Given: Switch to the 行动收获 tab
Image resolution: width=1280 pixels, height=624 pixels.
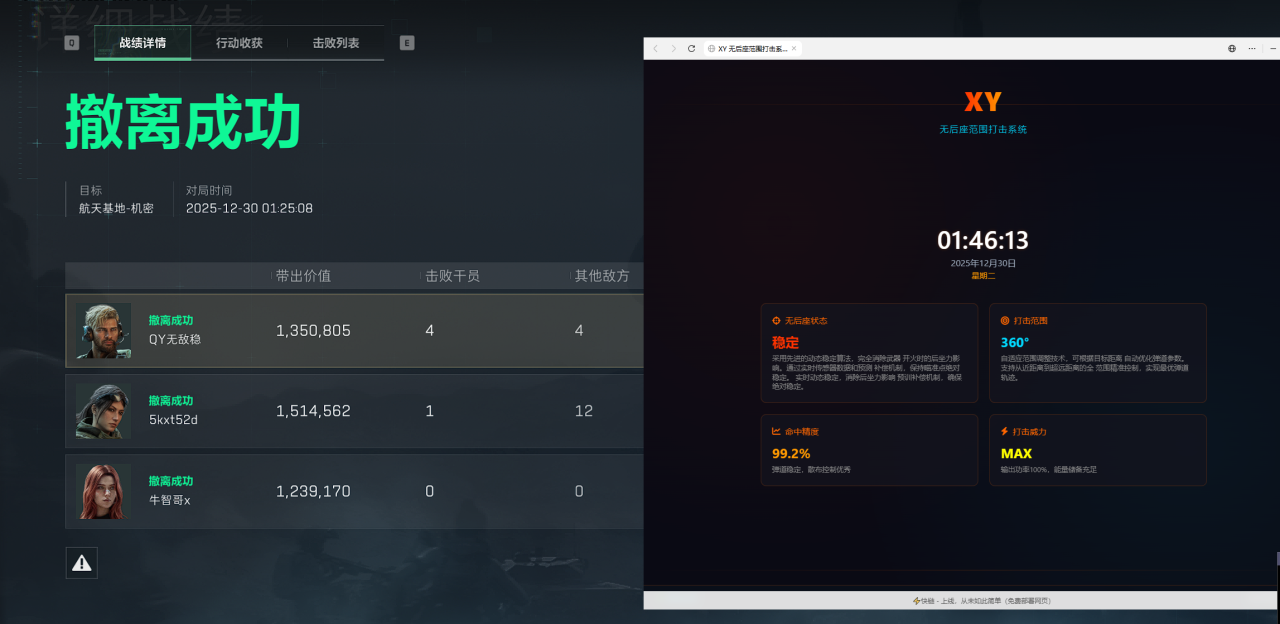Looking at the screenshot, I should point(239,43).
